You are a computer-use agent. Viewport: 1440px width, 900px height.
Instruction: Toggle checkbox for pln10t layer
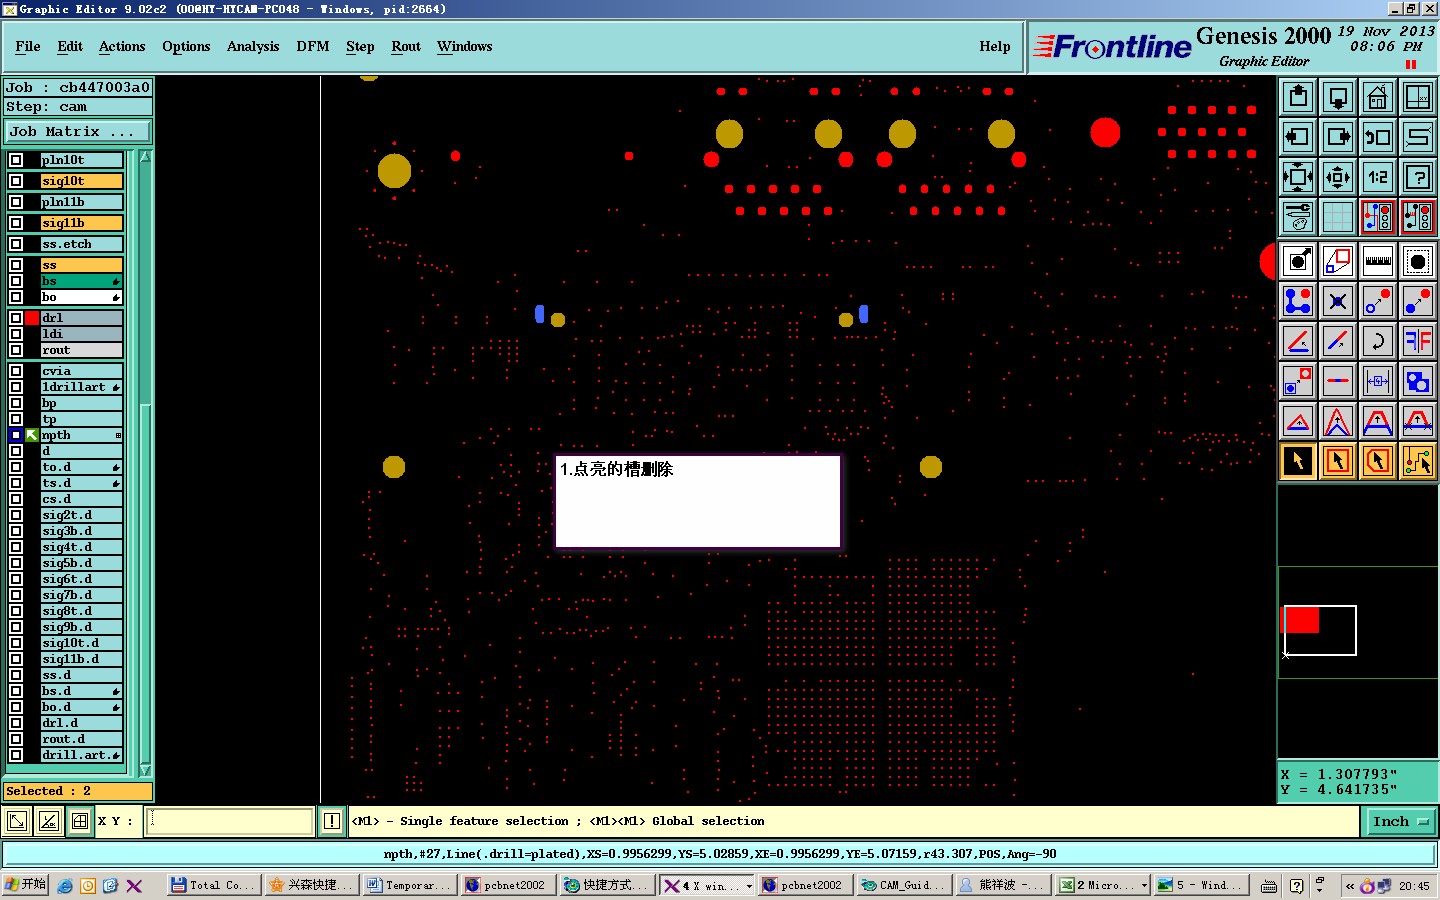coord(16,160)
